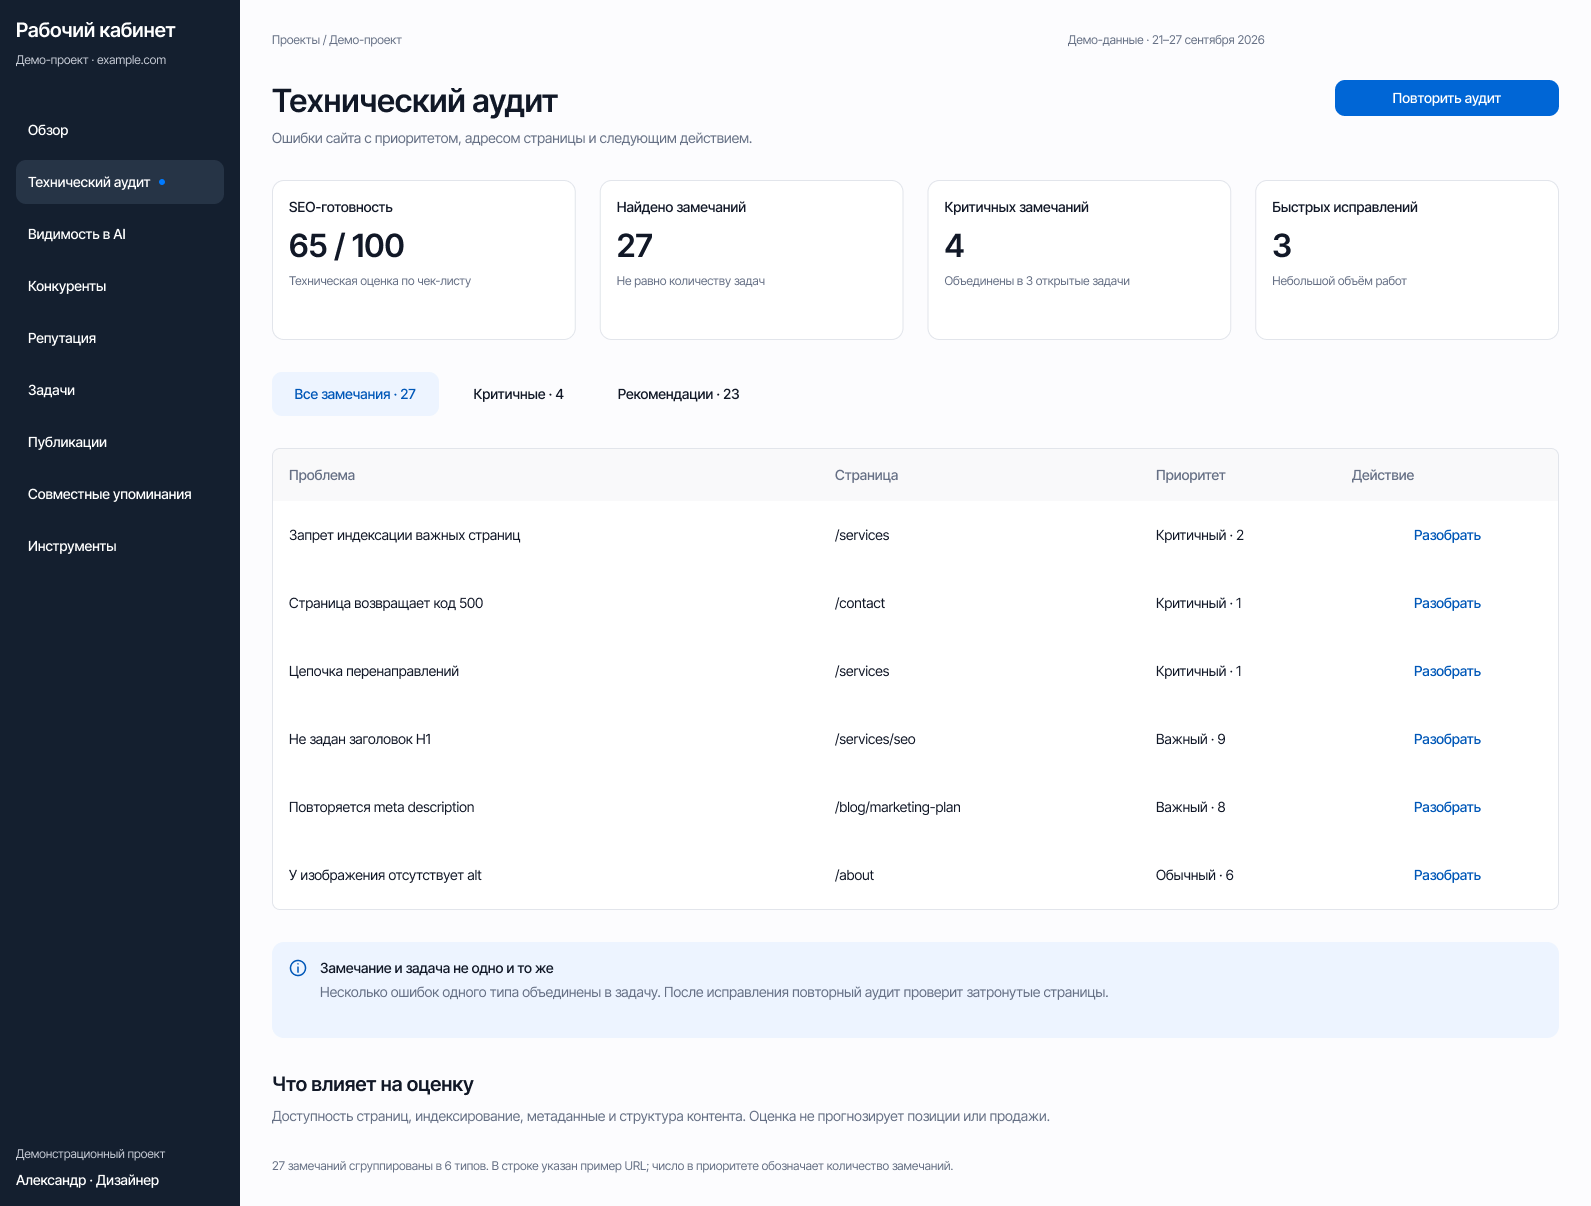Click the info icon in the notice banner
Screen dimensions: 1591x1206
point(298,968)
